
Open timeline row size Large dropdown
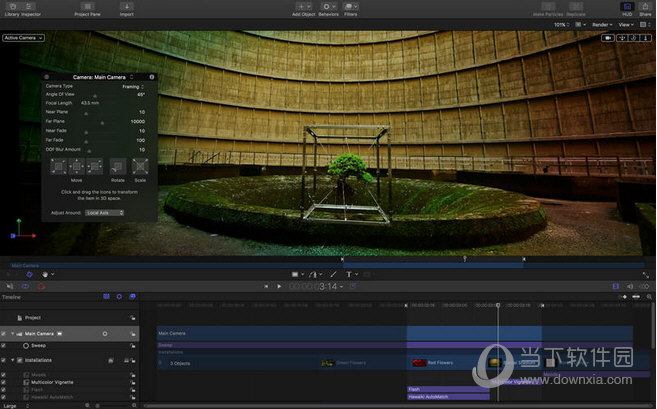pyautogui.click(x=15, y=406)
